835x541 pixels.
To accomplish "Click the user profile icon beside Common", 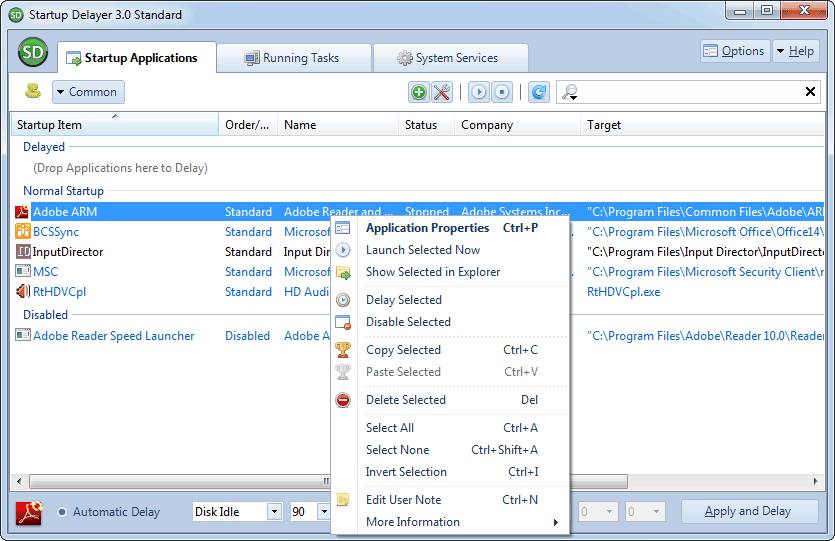I will coord(33,91).
